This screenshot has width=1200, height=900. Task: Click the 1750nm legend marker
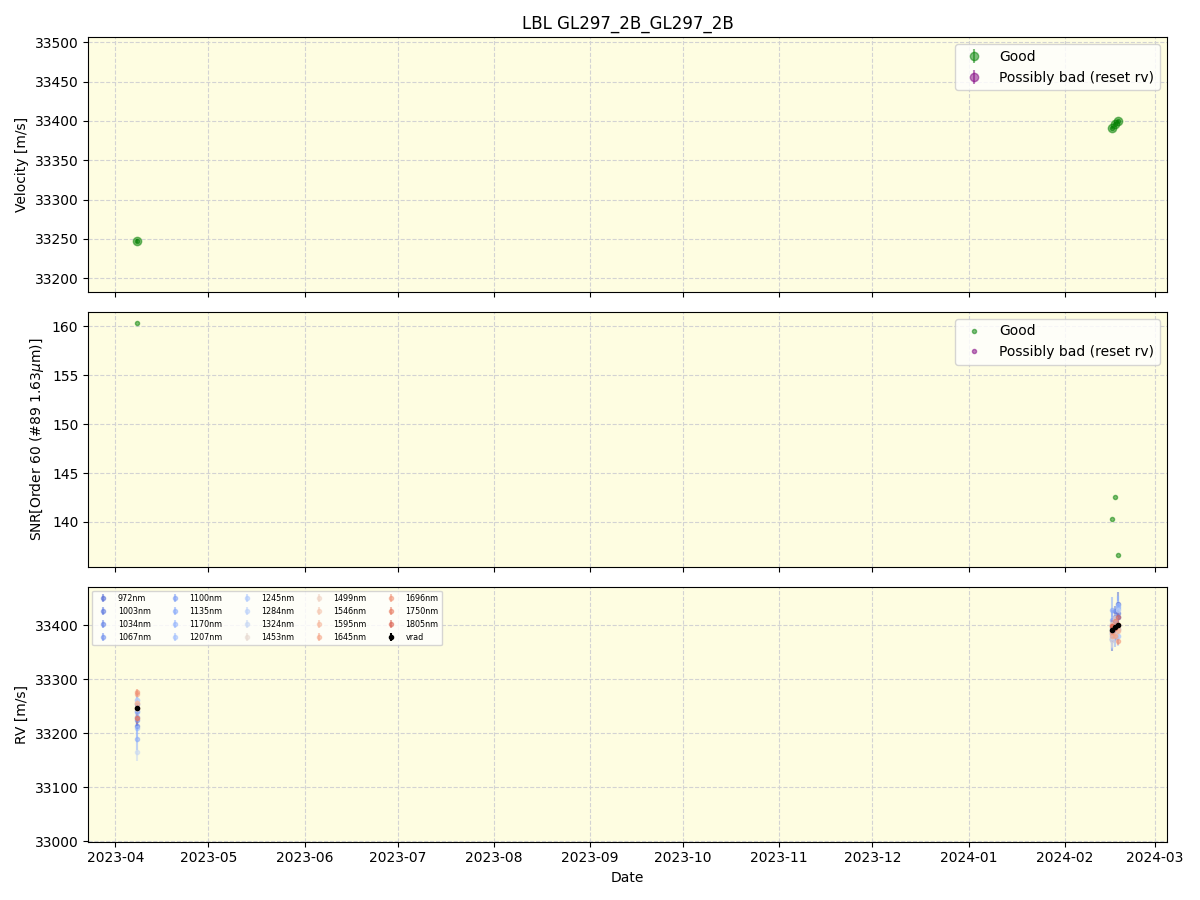click(391, 611)
